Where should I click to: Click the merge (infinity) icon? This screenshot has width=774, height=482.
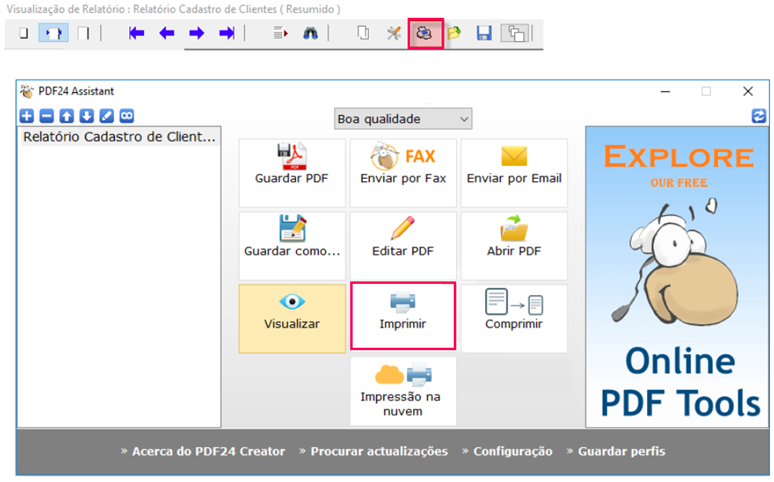(127, 116)
